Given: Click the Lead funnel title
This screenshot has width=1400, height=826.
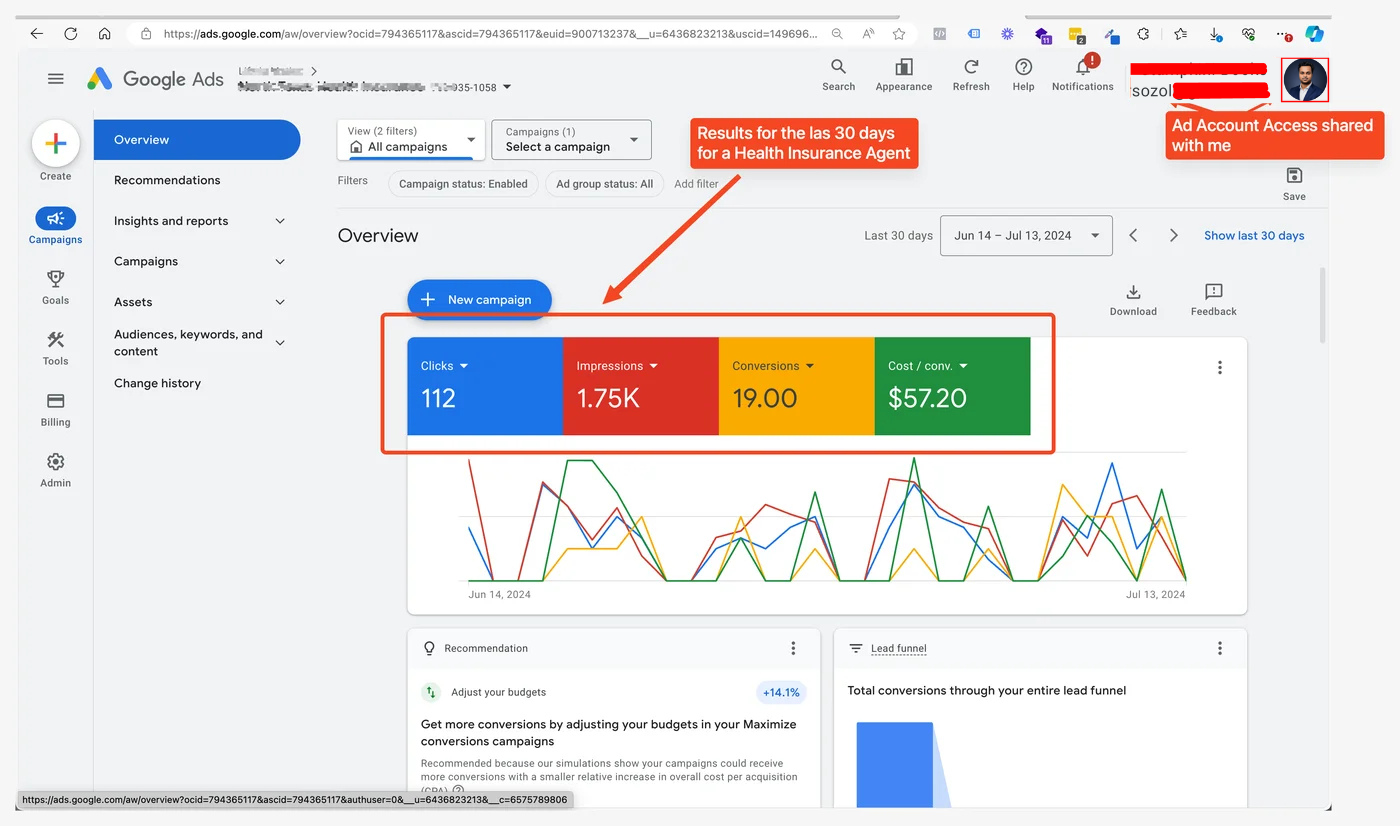Looking at the screenshot, I should coord(898,648).
